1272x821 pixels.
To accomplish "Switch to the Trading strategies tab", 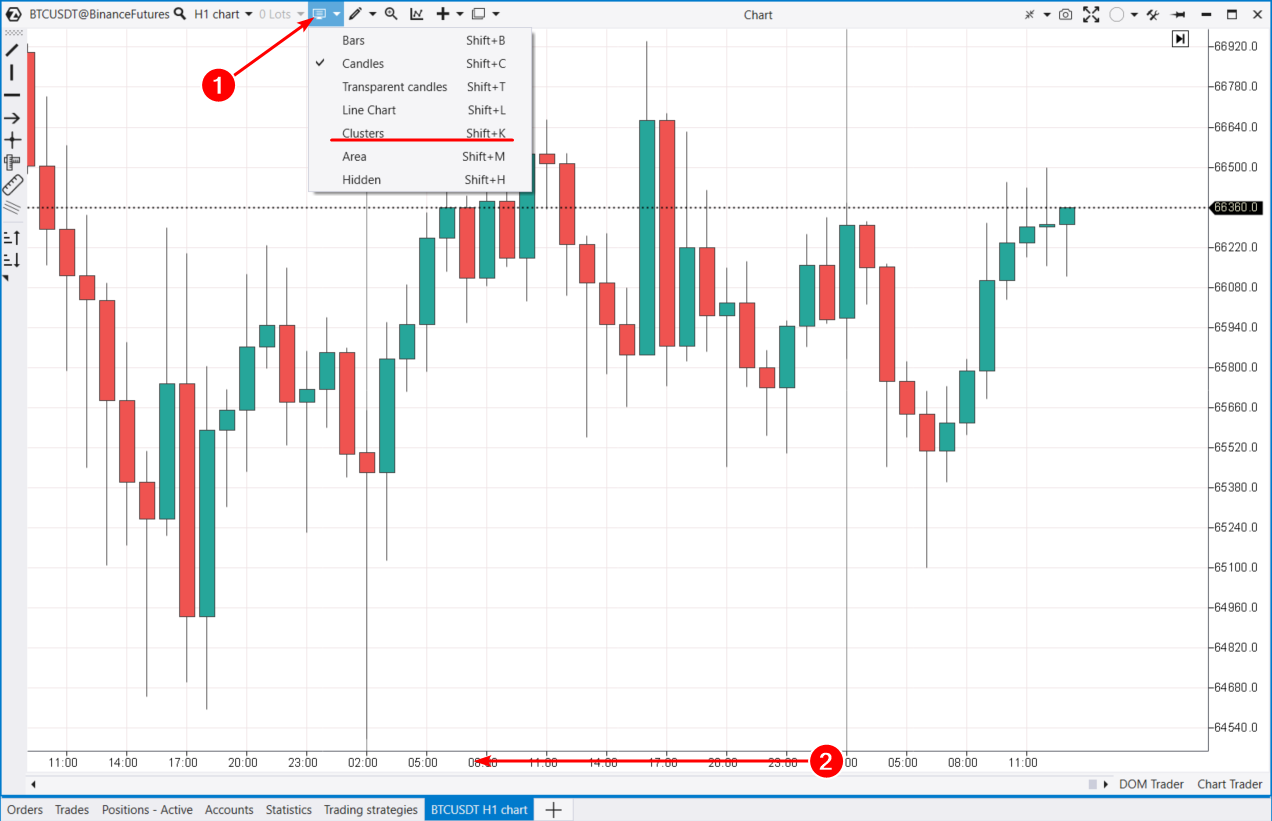I will click(x=370, y=810).
